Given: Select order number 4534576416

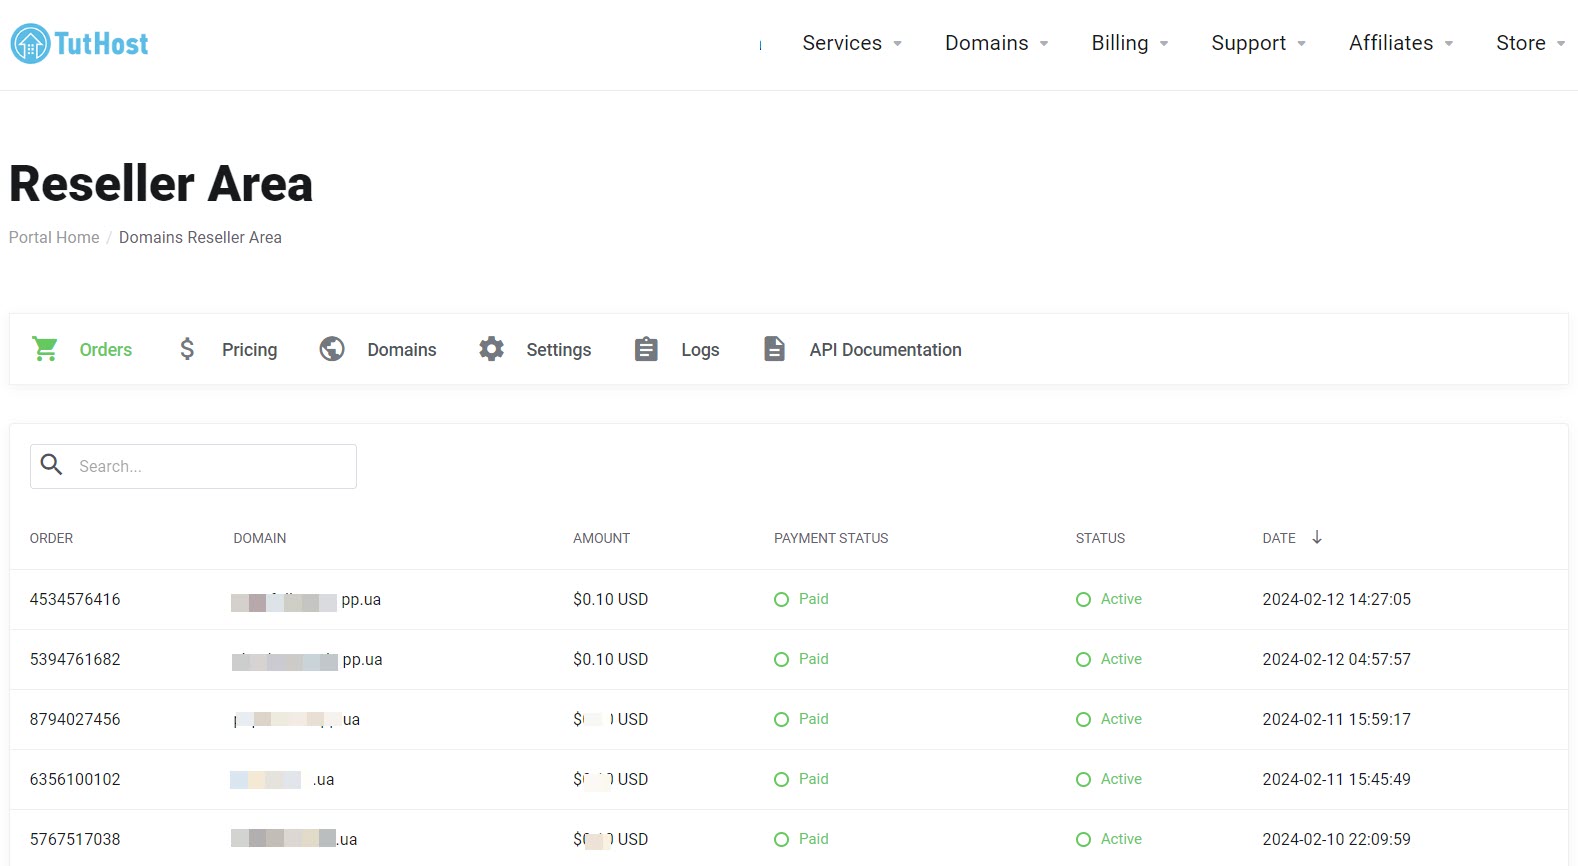Looking at the screenshot, I should 75,599.
